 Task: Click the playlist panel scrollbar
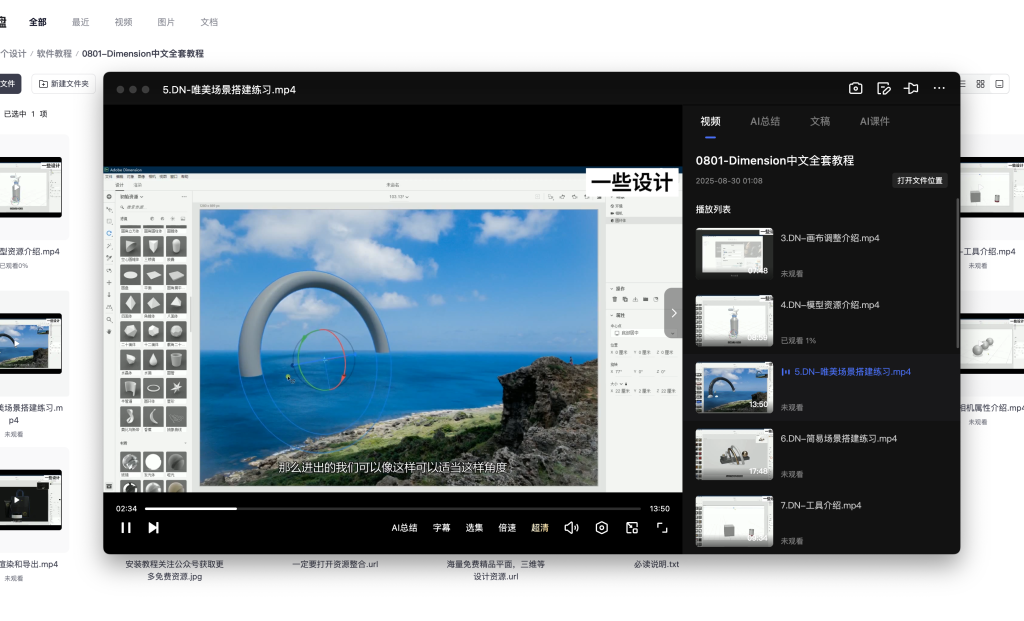[957, 273]
